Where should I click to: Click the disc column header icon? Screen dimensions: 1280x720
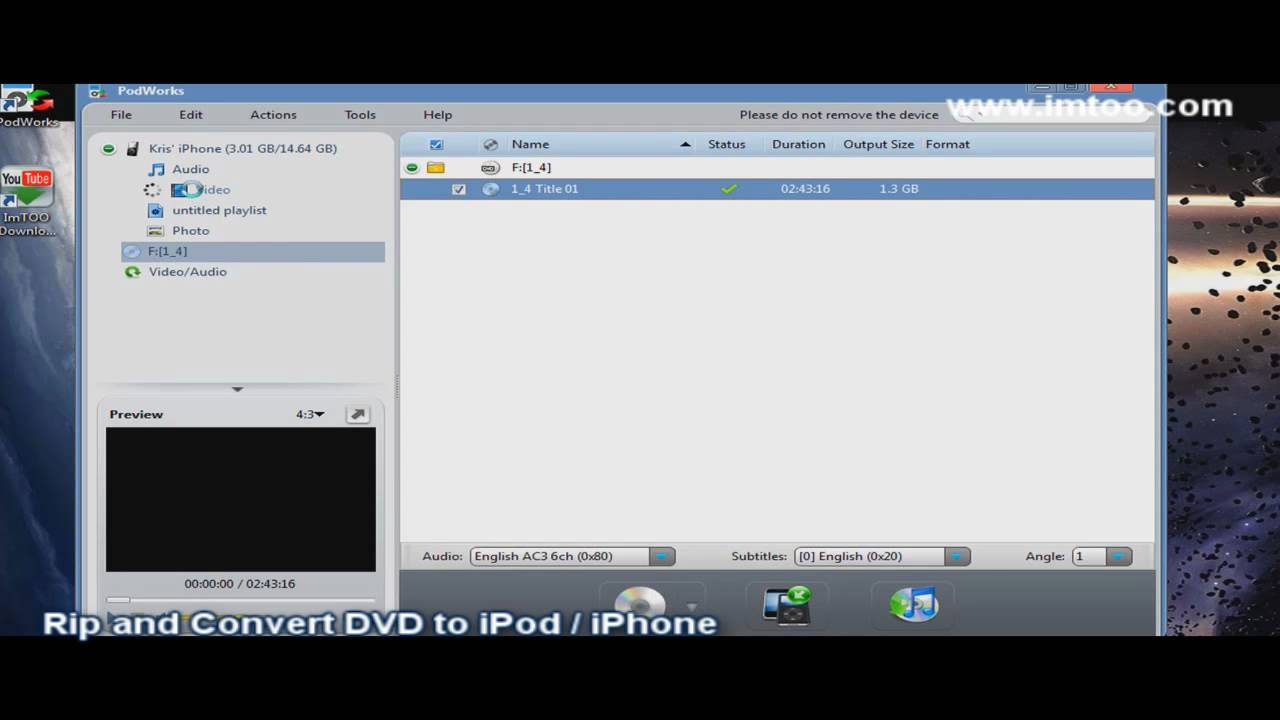click(490, 144)
